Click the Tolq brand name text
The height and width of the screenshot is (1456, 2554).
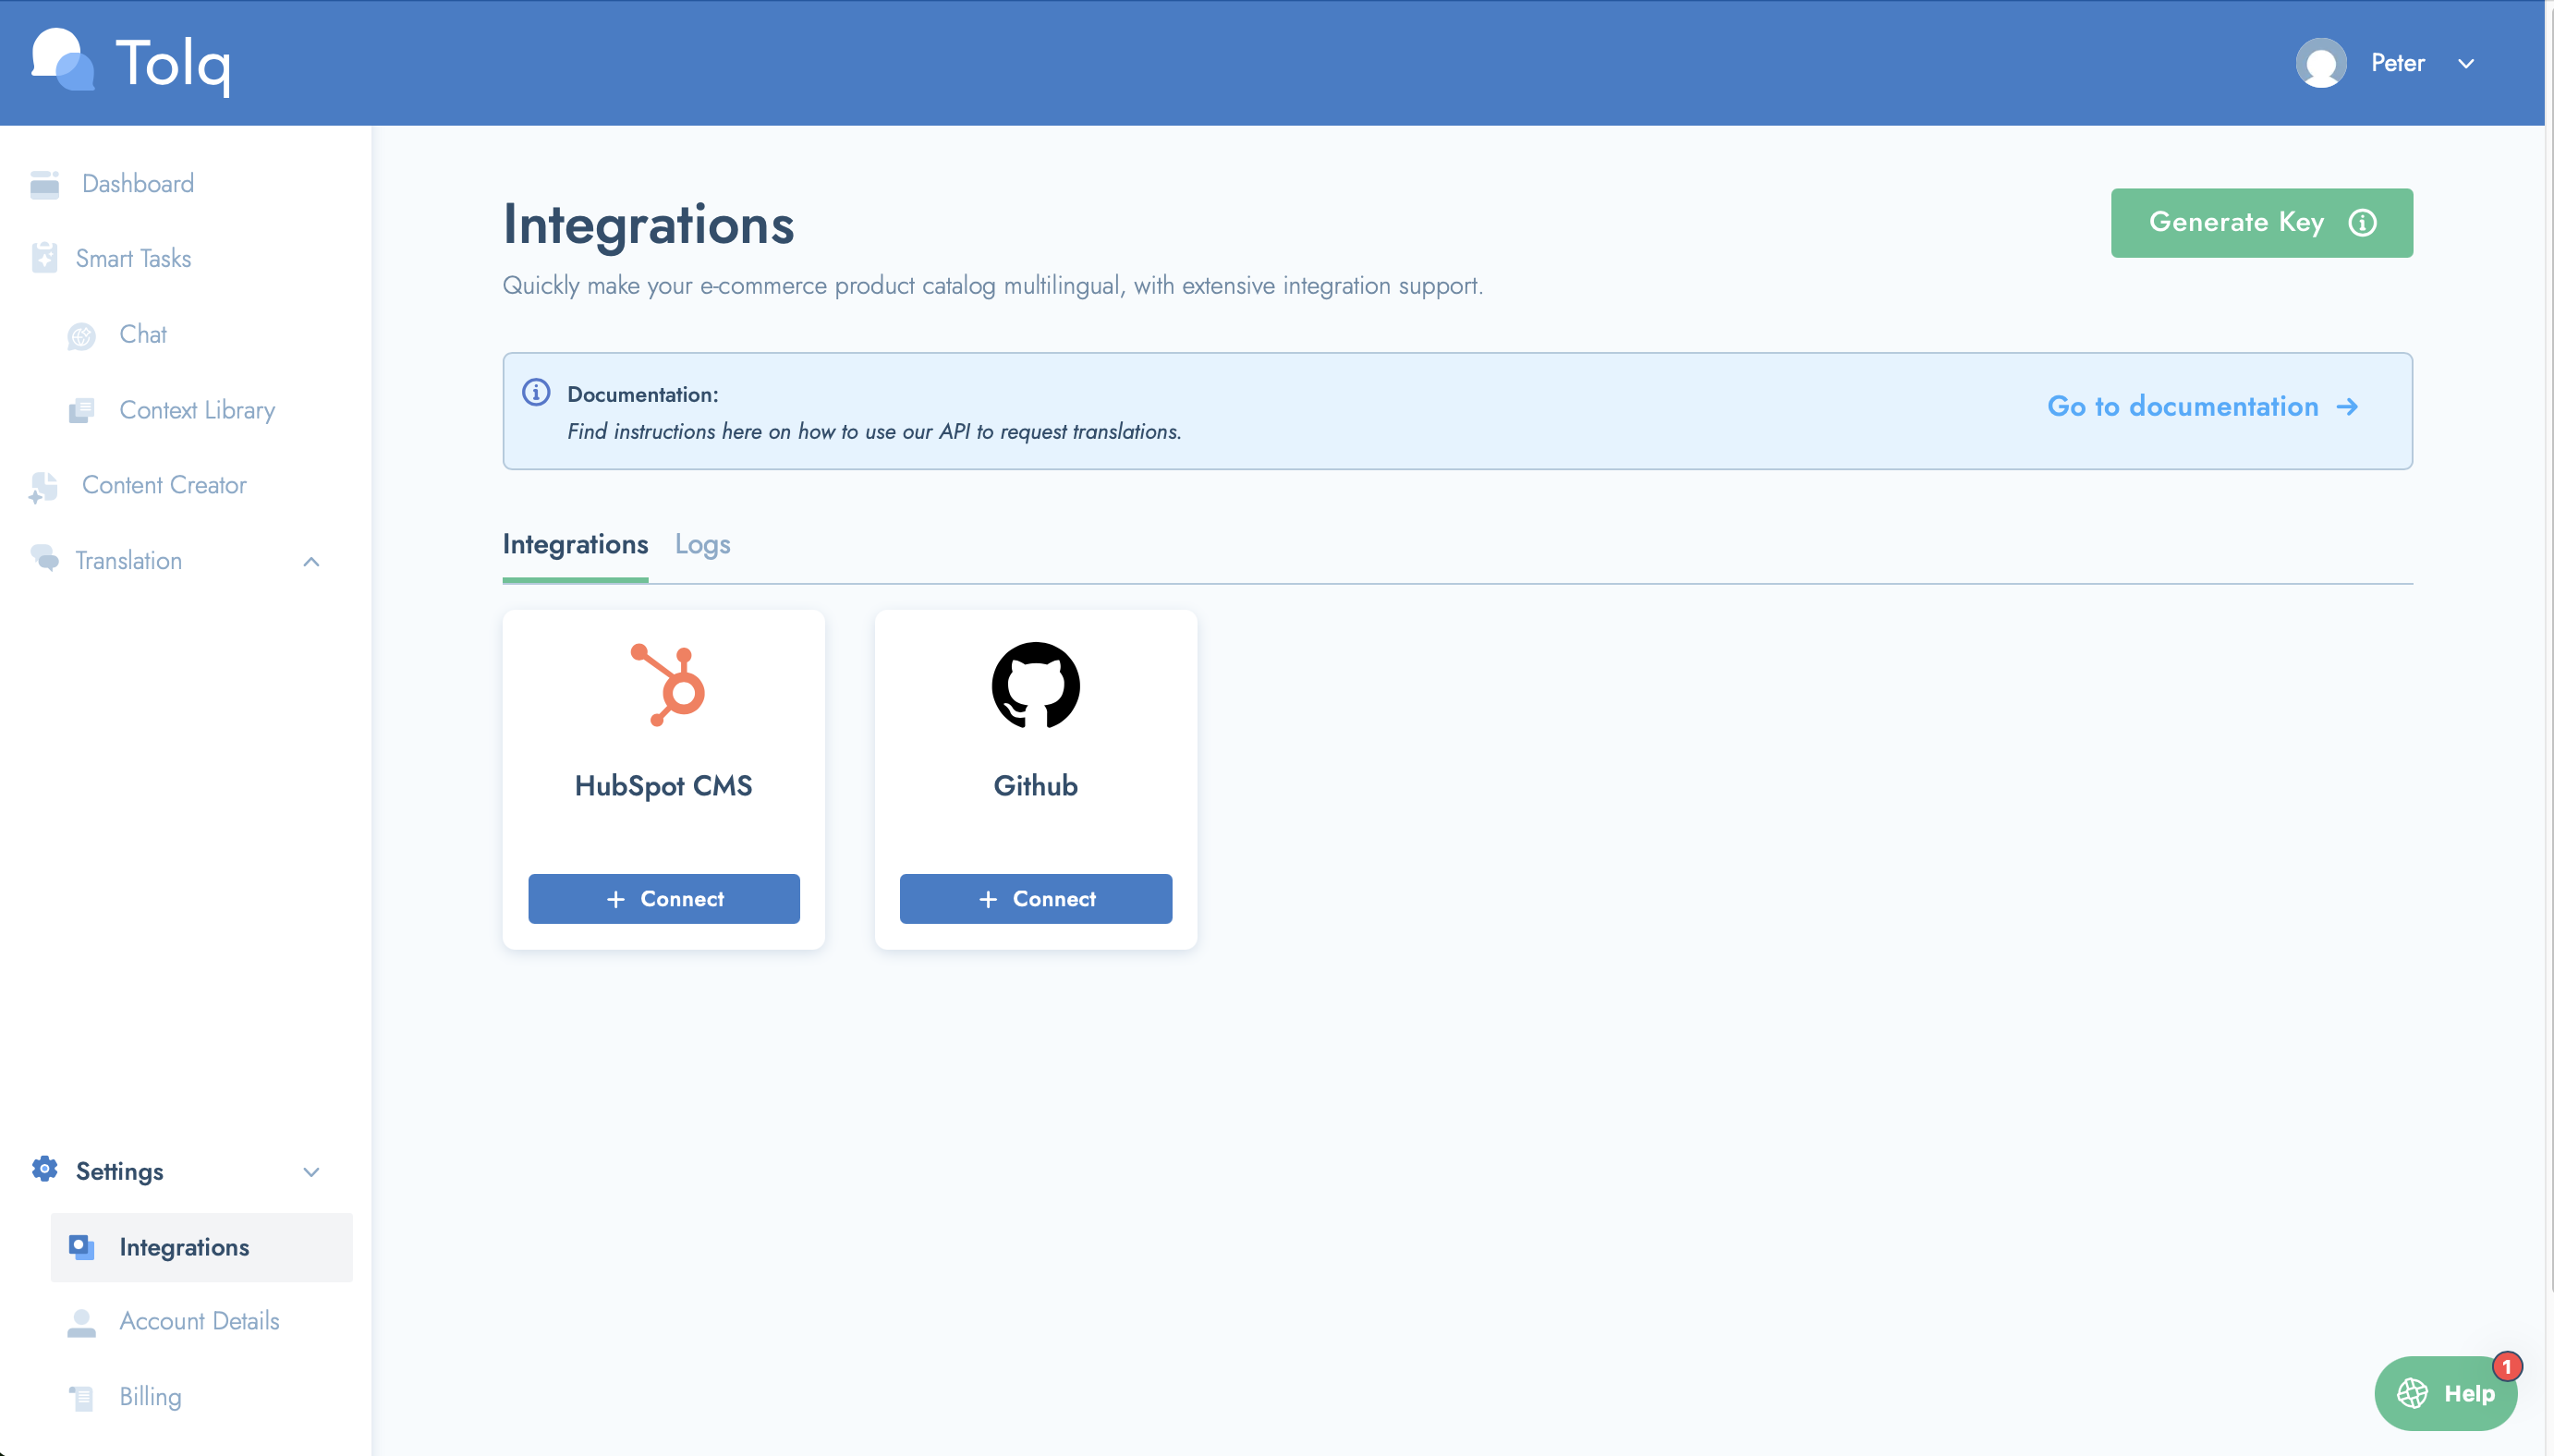pos(173,64)
